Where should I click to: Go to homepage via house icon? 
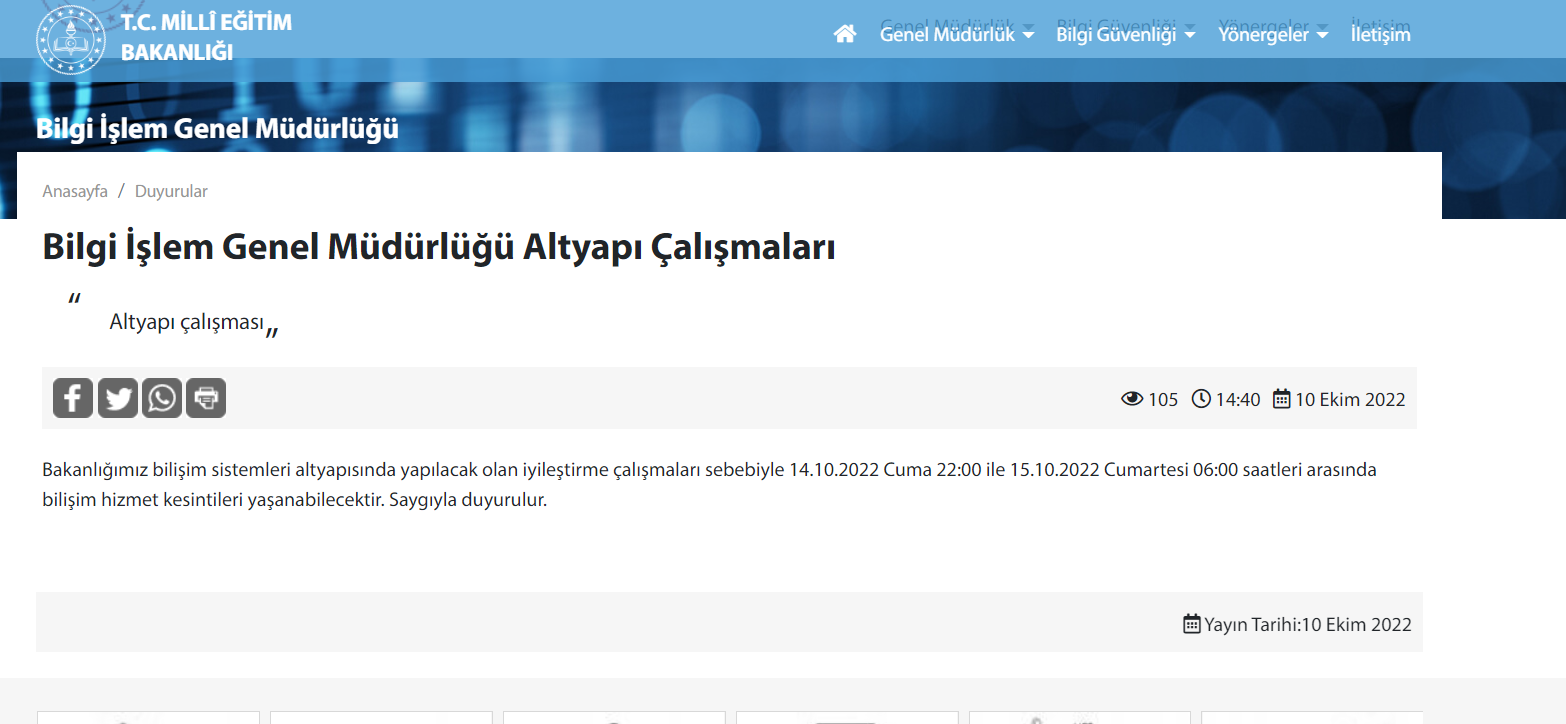pos(845,34)
